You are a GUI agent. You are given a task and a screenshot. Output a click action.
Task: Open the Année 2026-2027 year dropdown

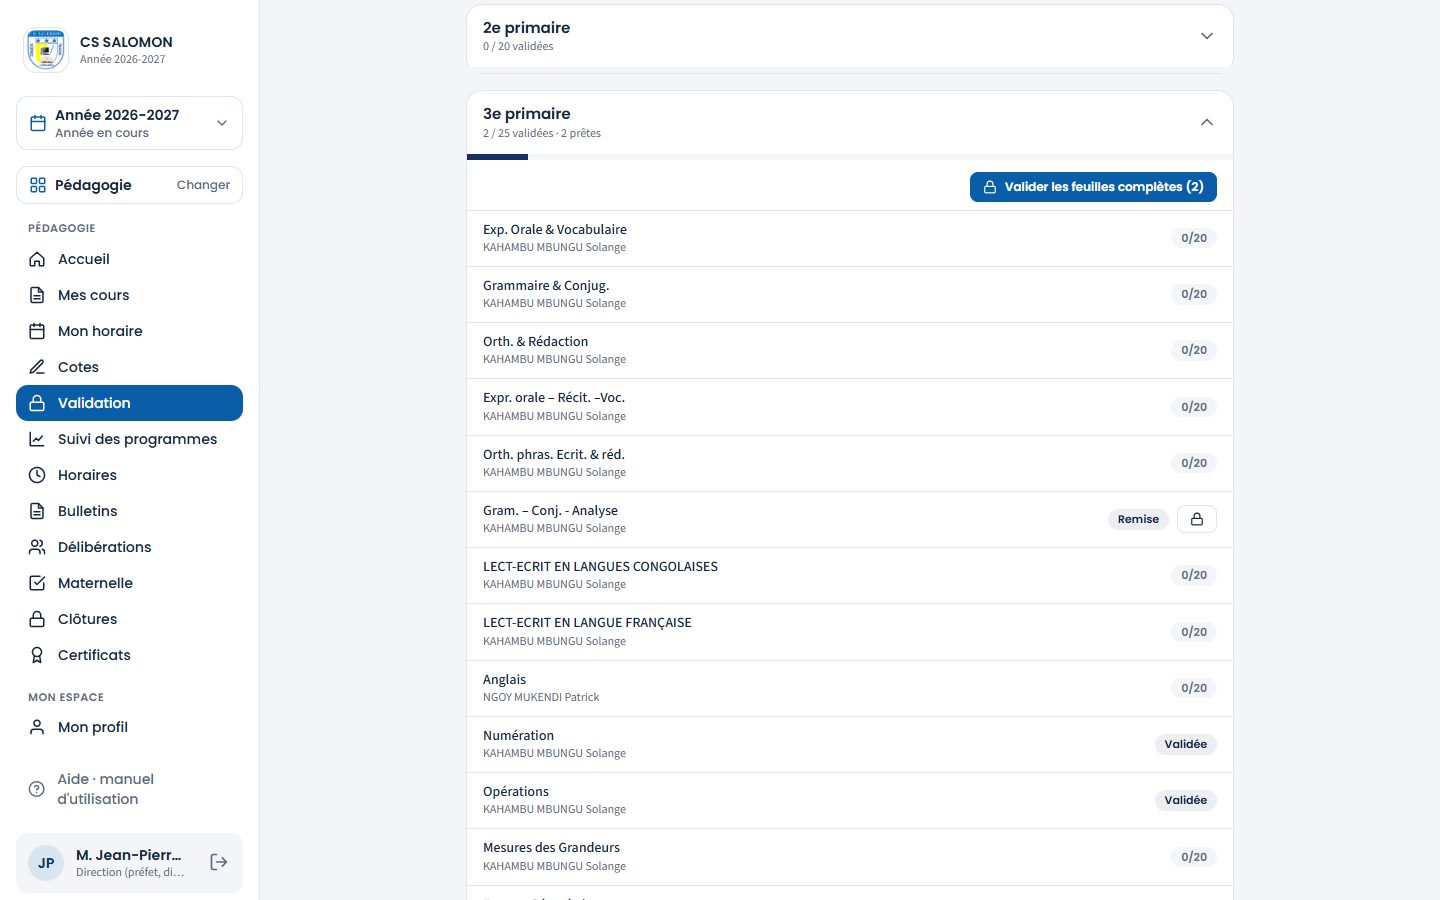(129, 123)
